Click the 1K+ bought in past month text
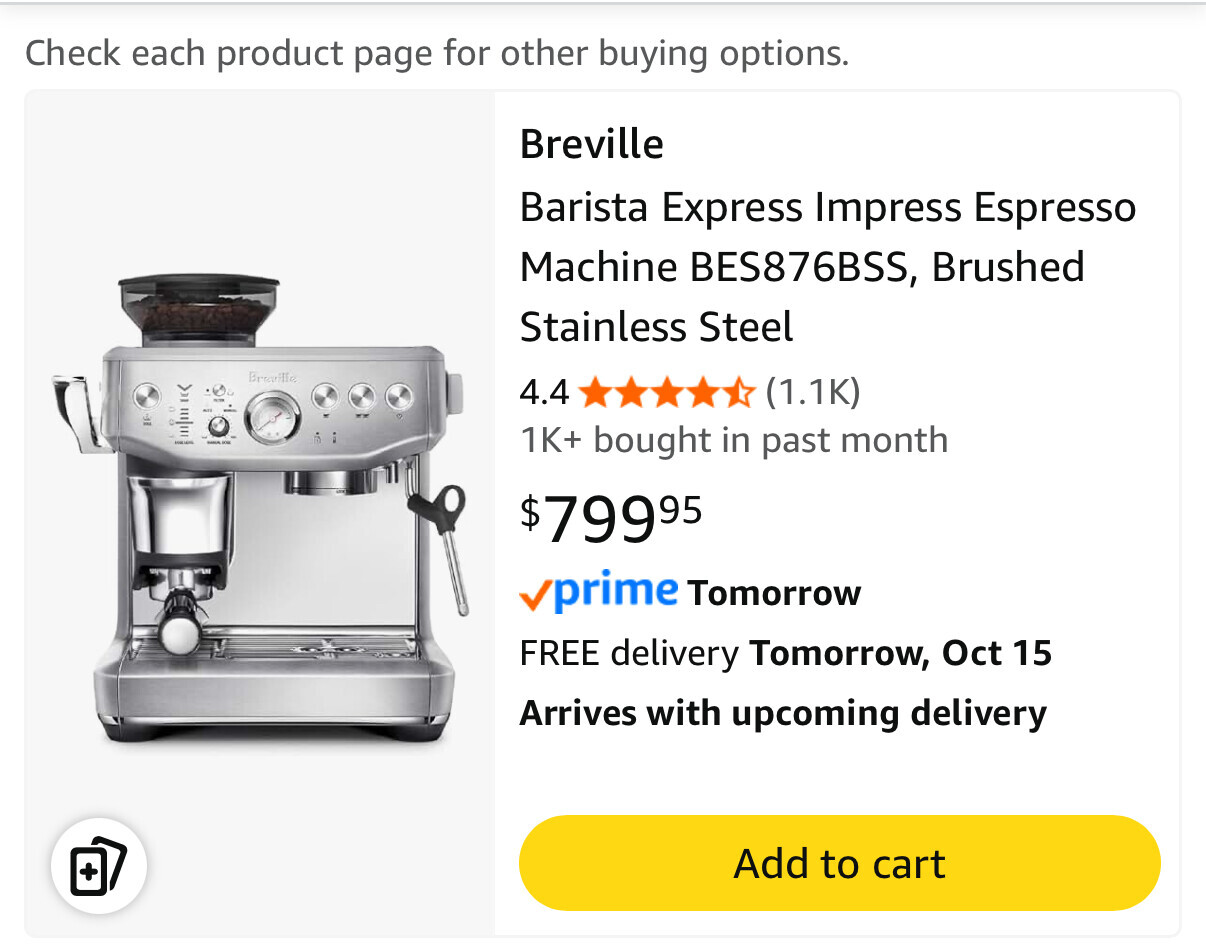The image size is (1206, 945). tap(733, 440)
